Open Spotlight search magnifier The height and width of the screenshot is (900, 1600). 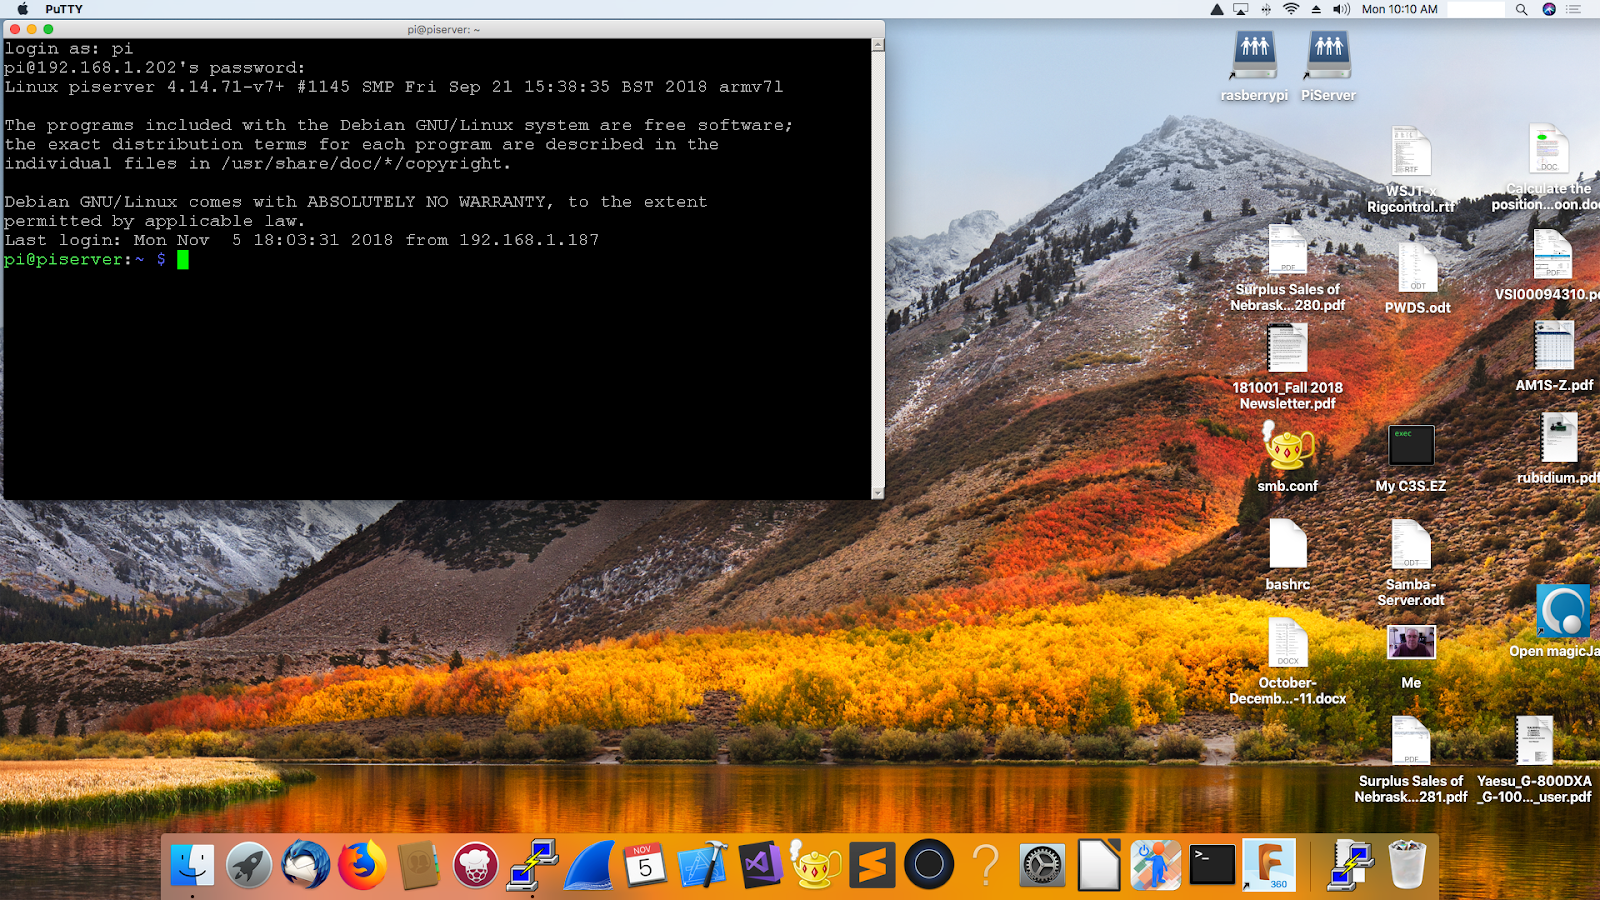point(1521,9)
